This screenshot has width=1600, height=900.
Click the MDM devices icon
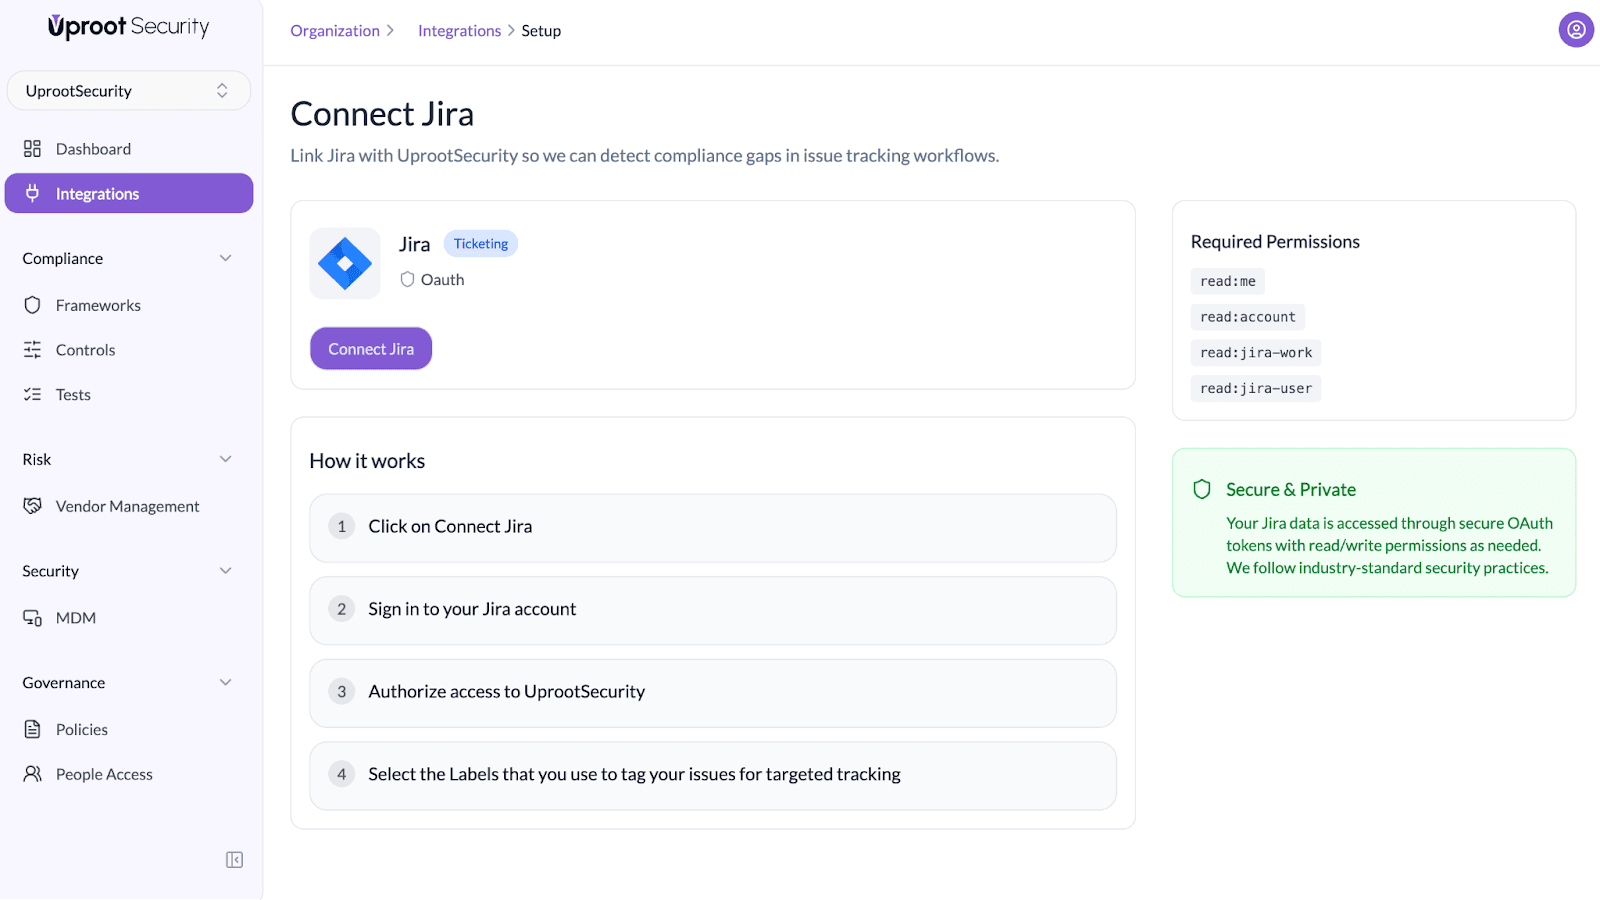32,618
